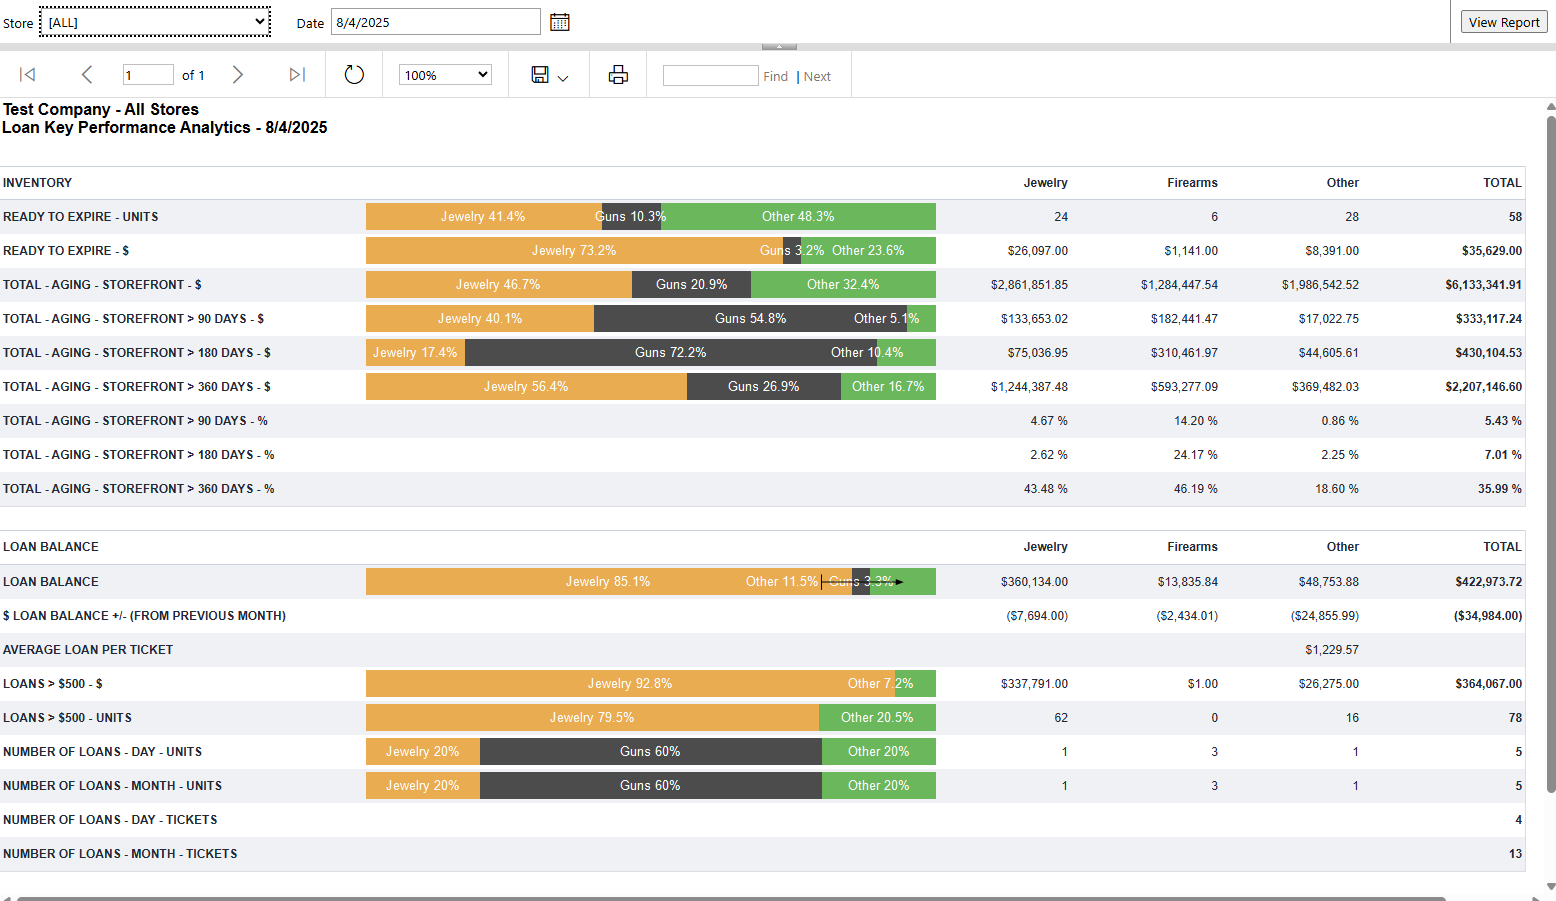The image size is (1556, 901).
Task: Go to next report page
Action: [238, 75]
